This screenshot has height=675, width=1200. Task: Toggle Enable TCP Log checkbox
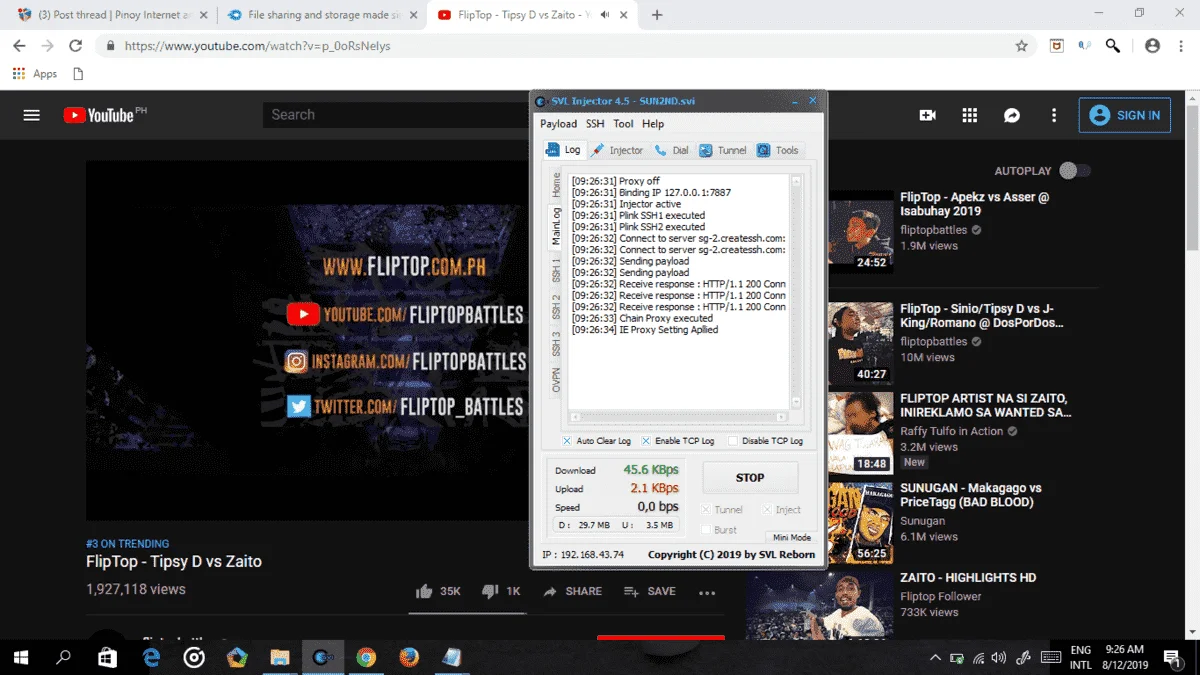[x=678, y=441]
